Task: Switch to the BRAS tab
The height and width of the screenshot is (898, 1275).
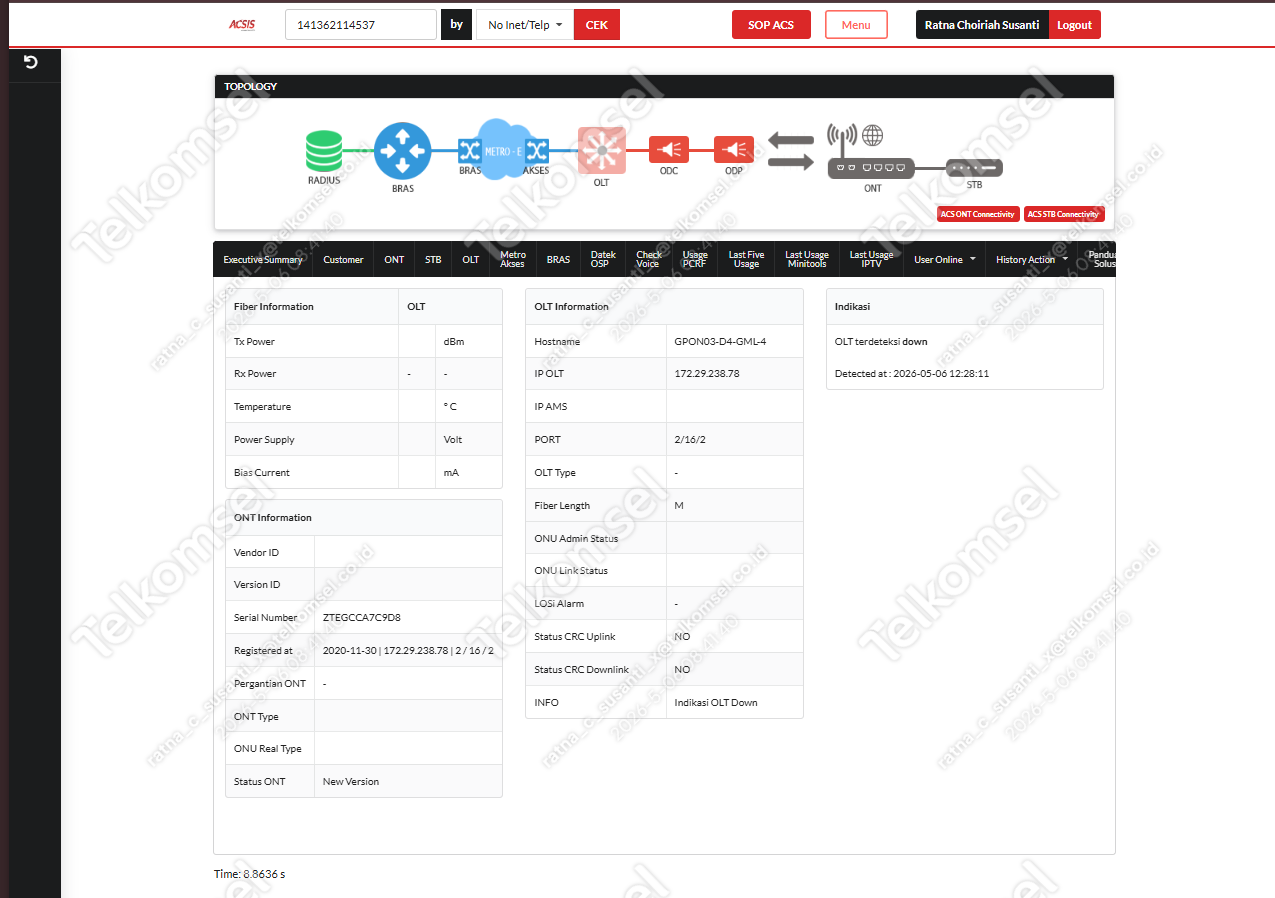Action: 558,260
